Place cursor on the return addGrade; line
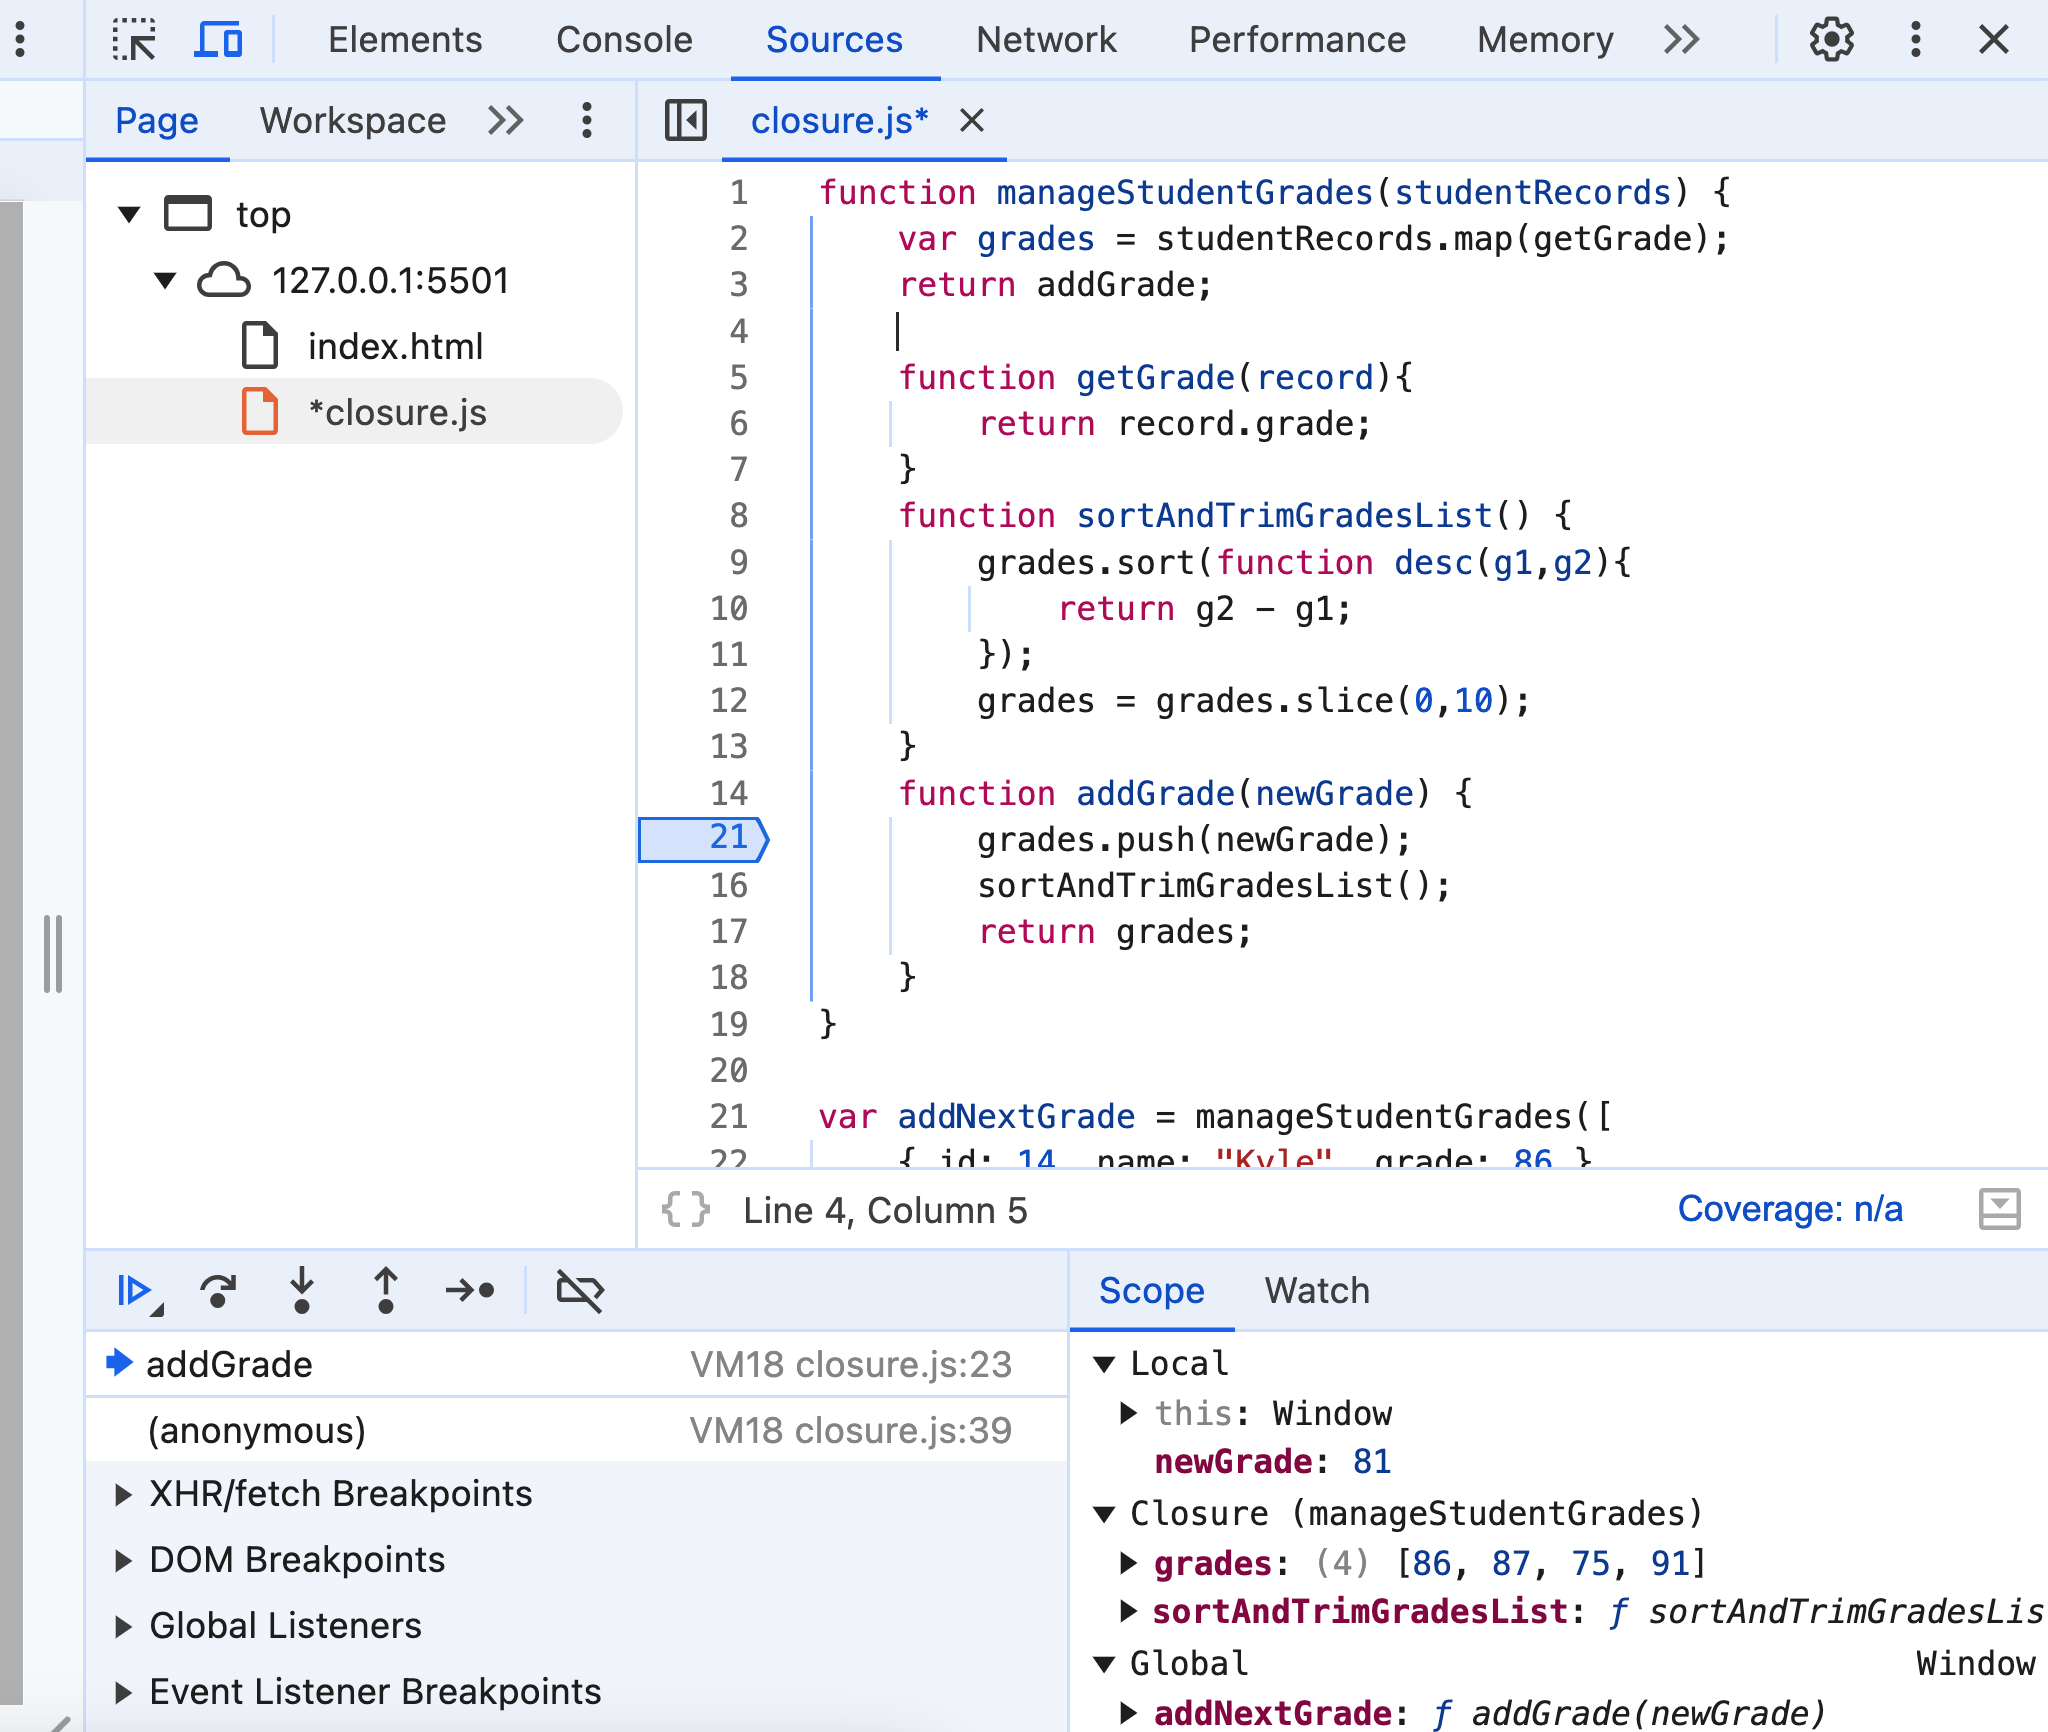This screenshot has width=2048, height=1732. [x=1055, y=286]
